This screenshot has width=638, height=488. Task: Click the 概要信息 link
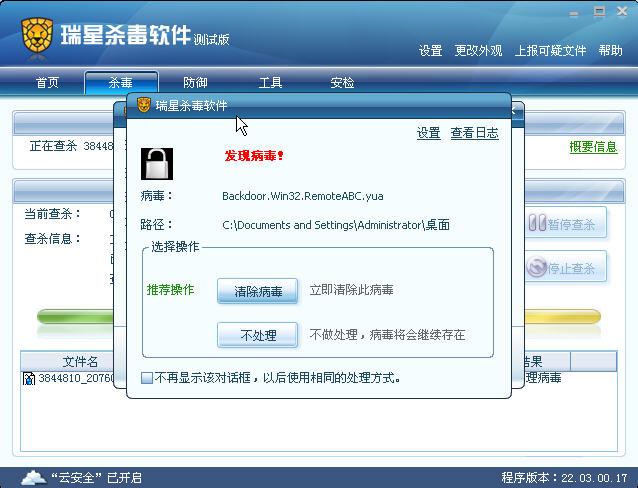coord(593,147)
